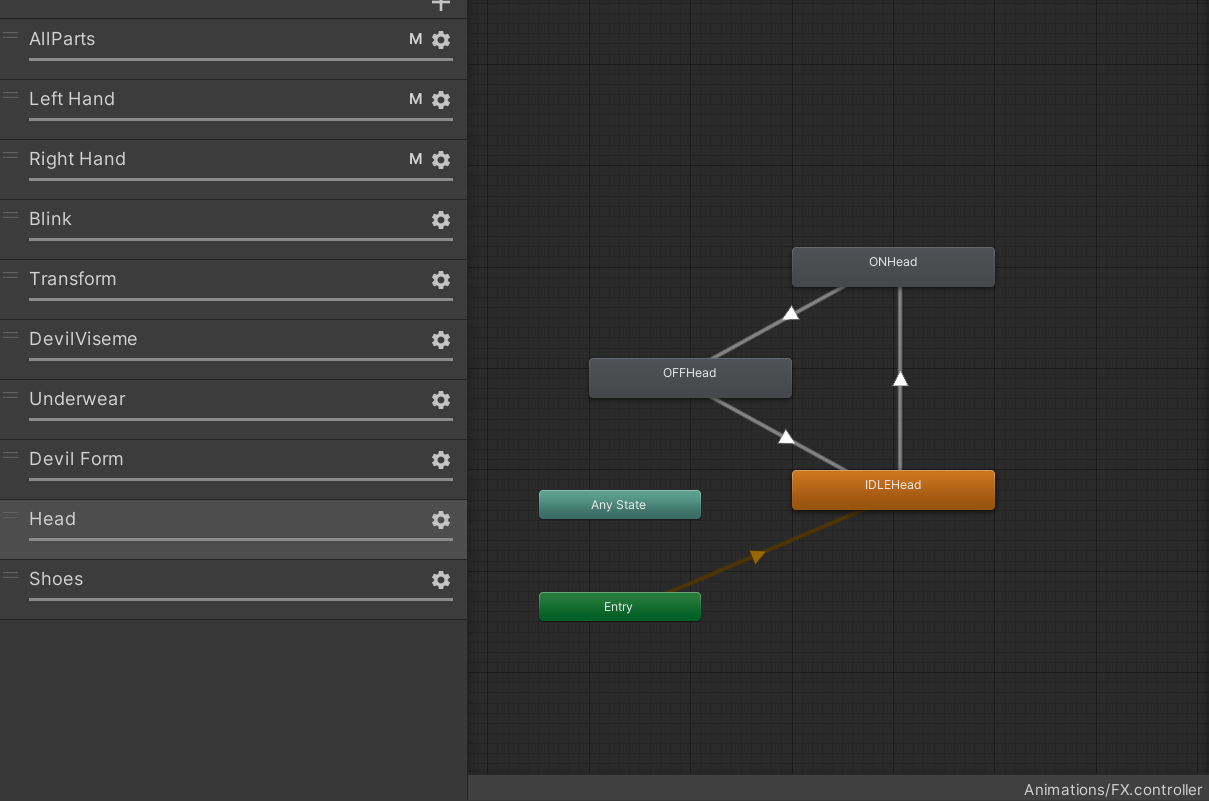Click the green Entry node

619,607
